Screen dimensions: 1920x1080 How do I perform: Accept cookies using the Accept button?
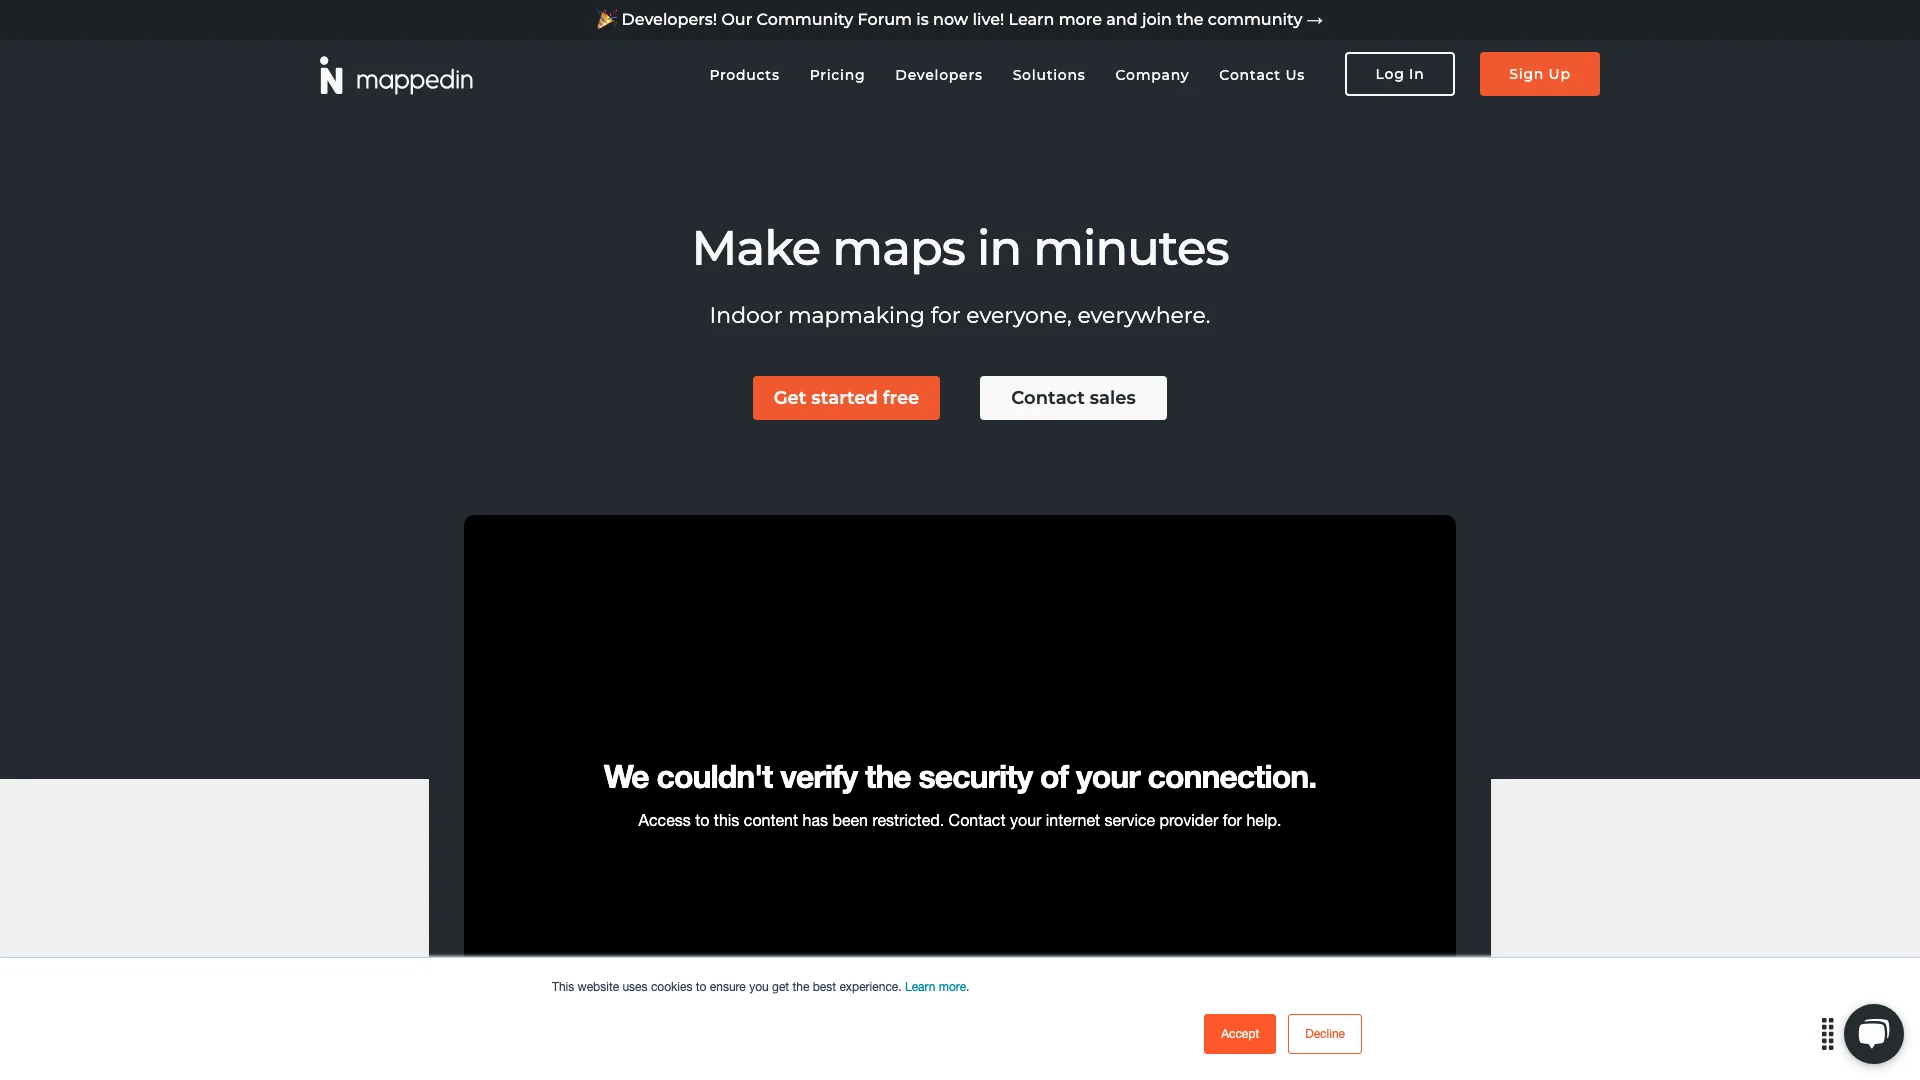(1240, 1034)
